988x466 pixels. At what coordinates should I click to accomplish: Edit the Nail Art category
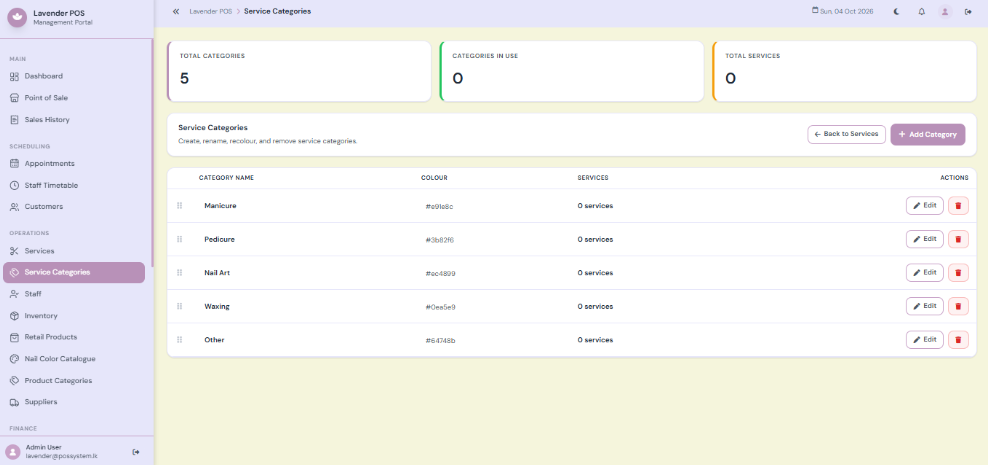925,272
